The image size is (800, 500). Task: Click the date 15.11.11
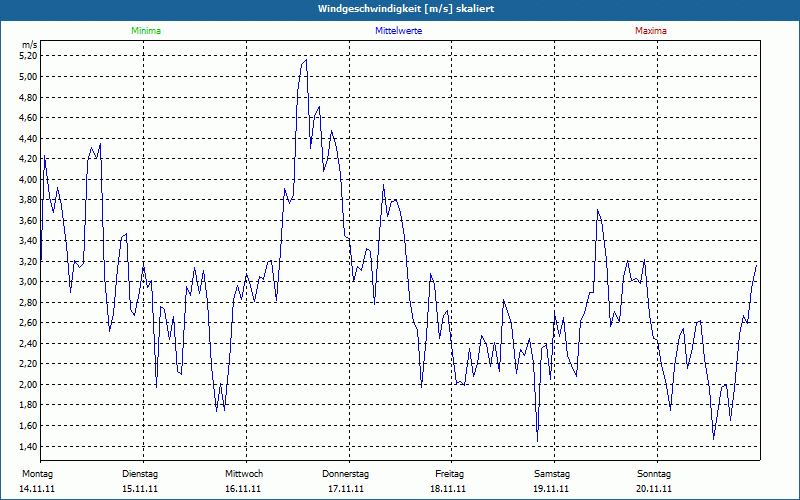click(x=140, y=489)
